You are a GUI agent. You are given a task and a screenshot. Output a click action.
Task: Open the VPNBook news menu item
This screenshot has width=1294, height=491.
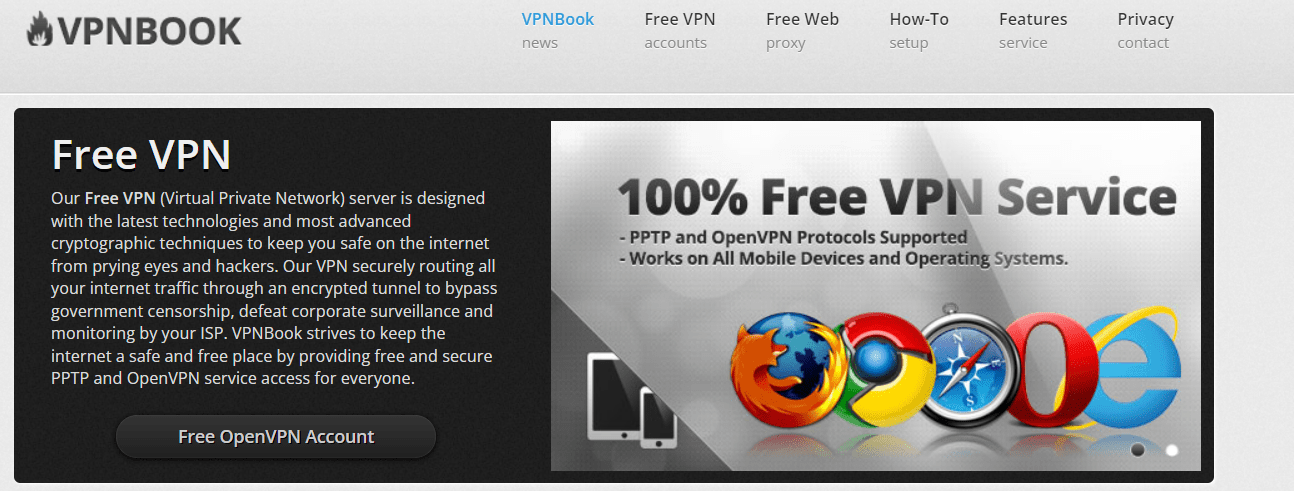click(x=558, y=30)
